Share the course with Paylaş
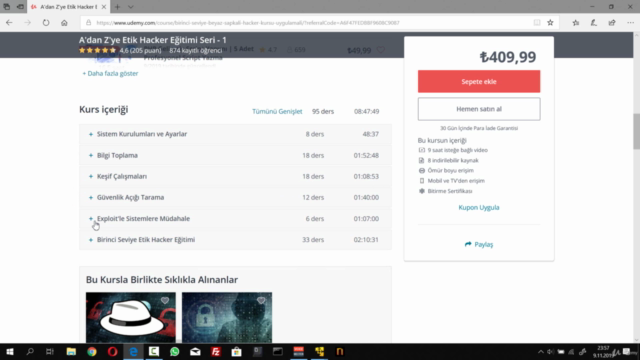 point(479,244)
